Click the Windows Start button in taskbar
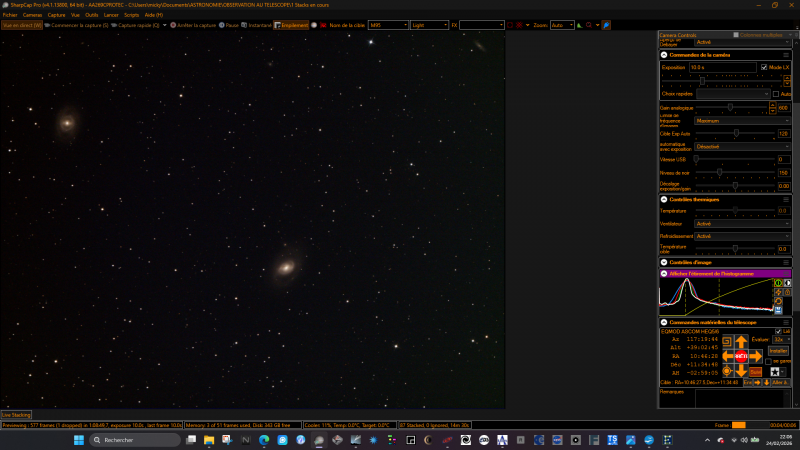The width and height of the screenshot is (800, 450). tap(79, 440)
